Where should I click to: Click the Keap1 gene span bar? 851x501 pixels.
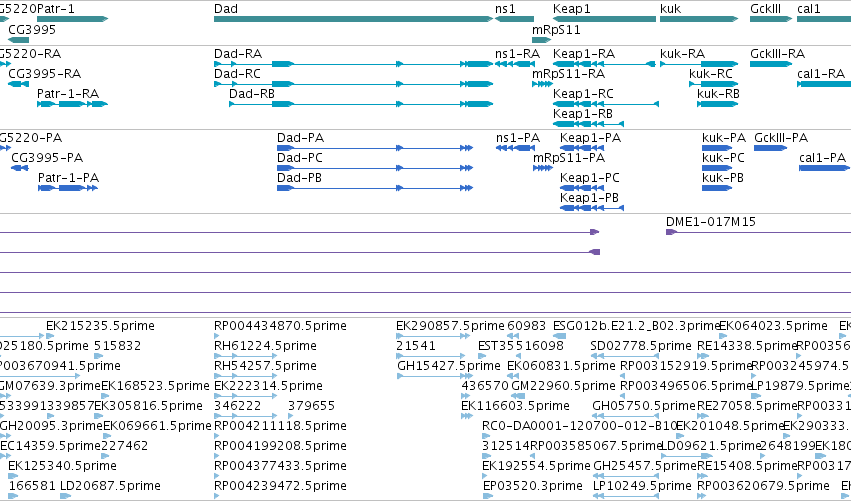[604, 20]
